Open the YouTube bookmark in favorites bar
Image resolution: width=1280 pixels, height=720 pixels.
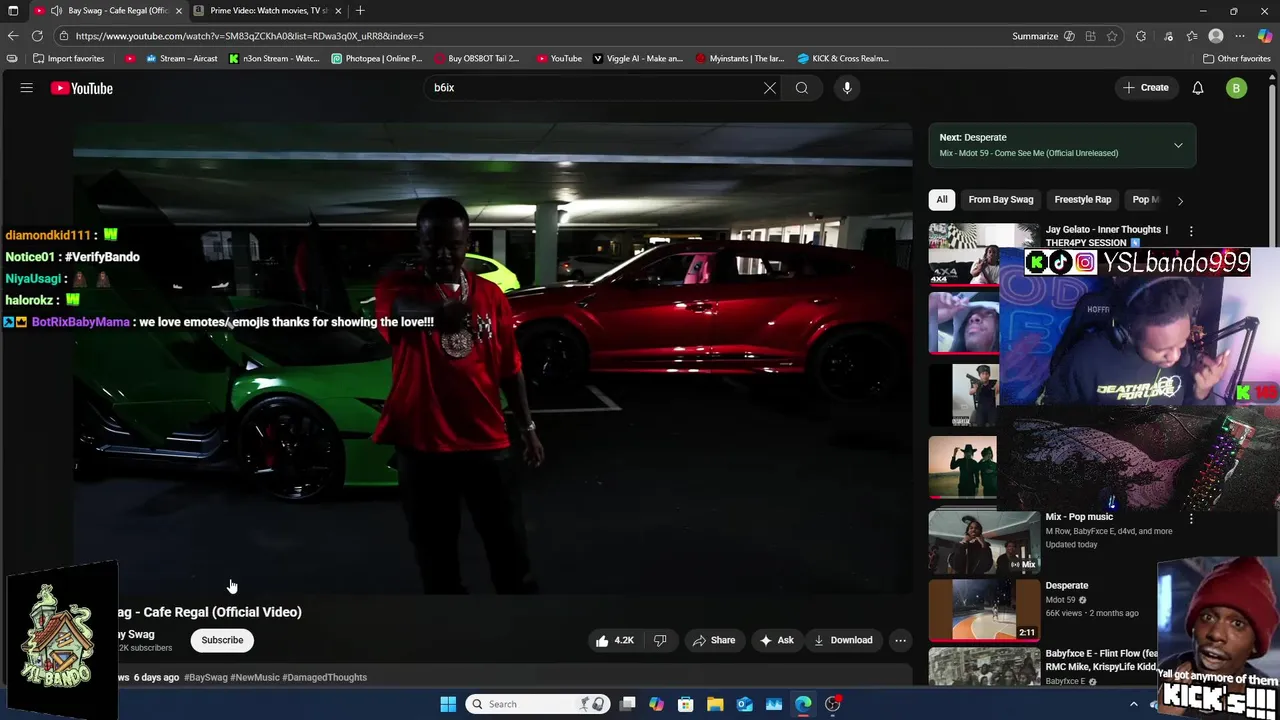[559, 58]
